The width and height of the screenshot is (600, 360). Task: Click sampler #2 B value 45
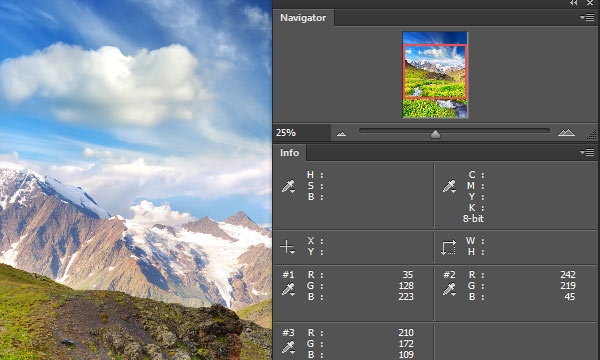point(570,297)
